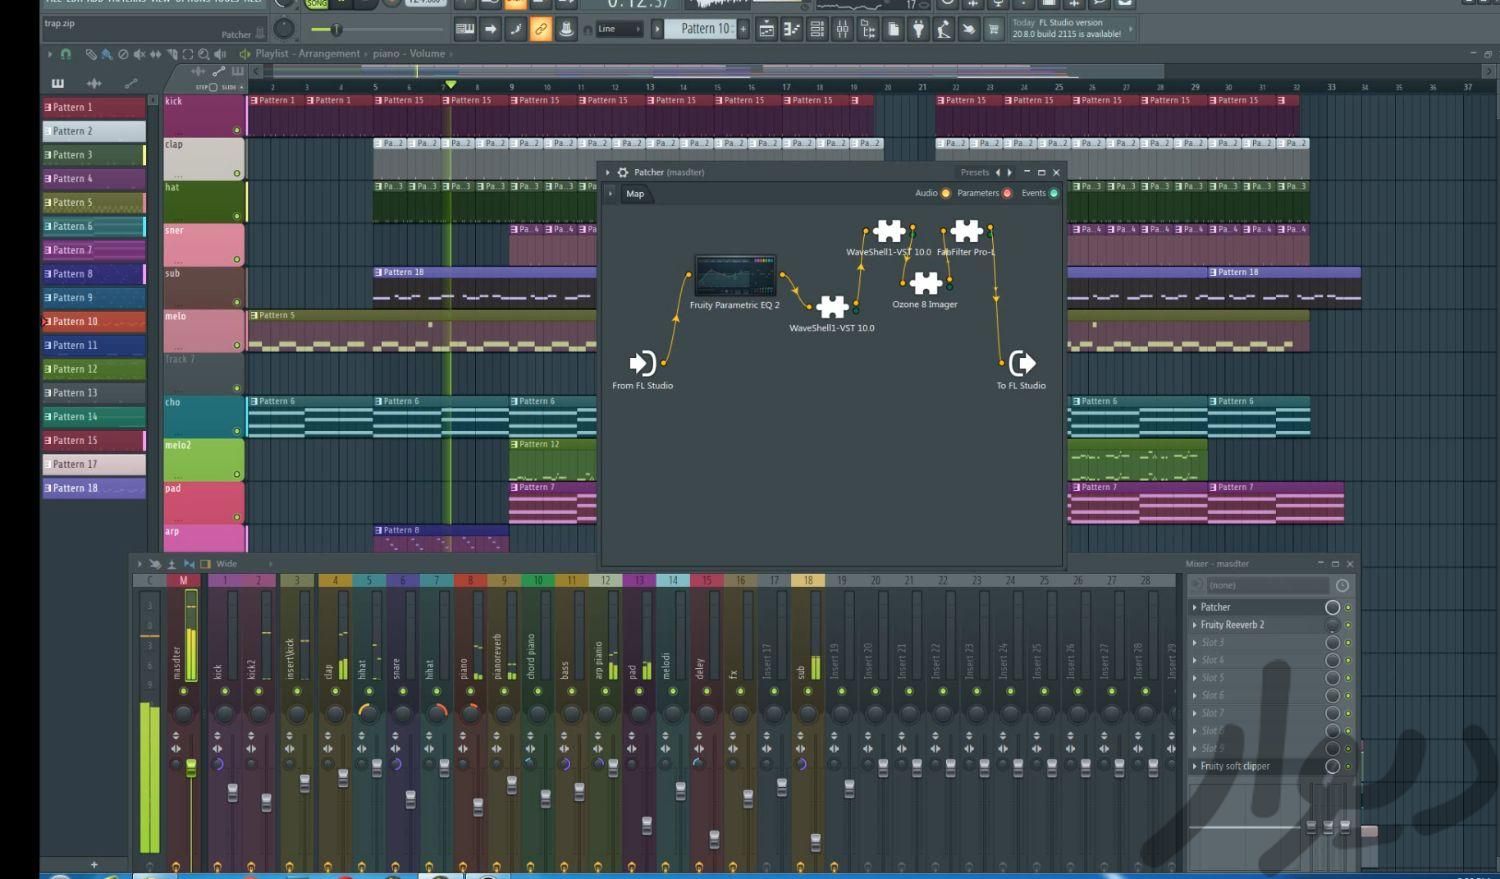Select the Slice tool in Playlist toolbar
1500x879 pixels.
click(172, 54)
